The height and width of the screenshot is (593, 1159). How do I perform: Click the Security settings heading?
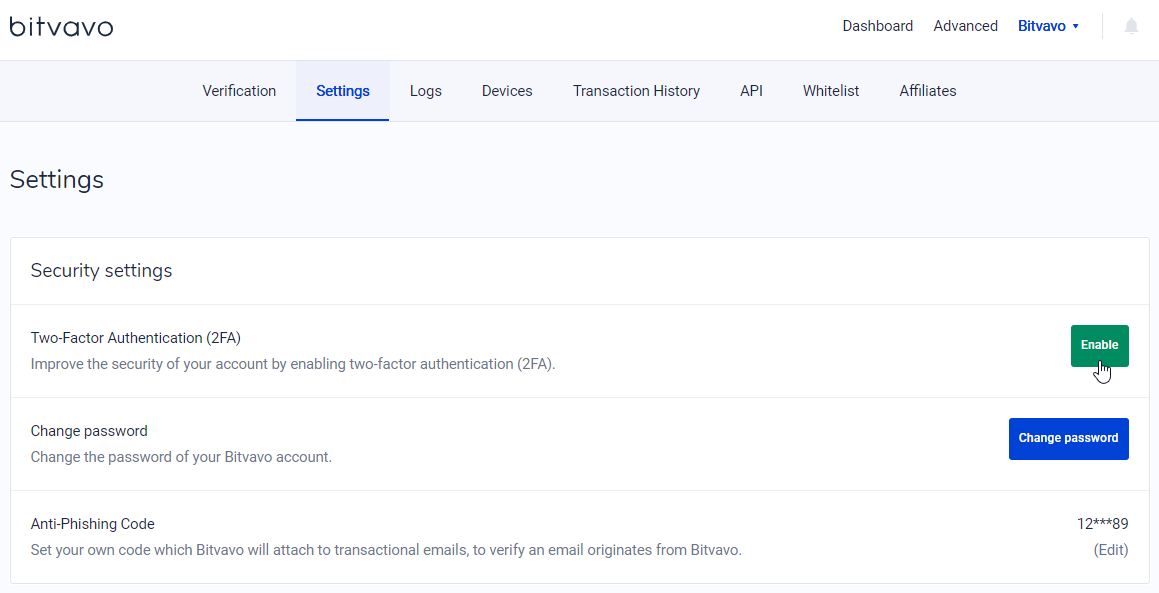click(x=101, y=271)
